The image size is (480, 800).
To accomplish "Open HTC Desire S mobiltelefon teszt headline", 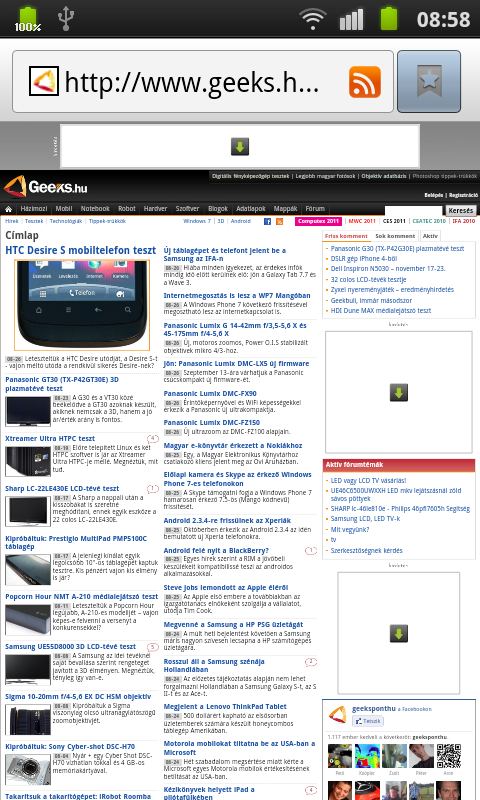I will (81, 250).
